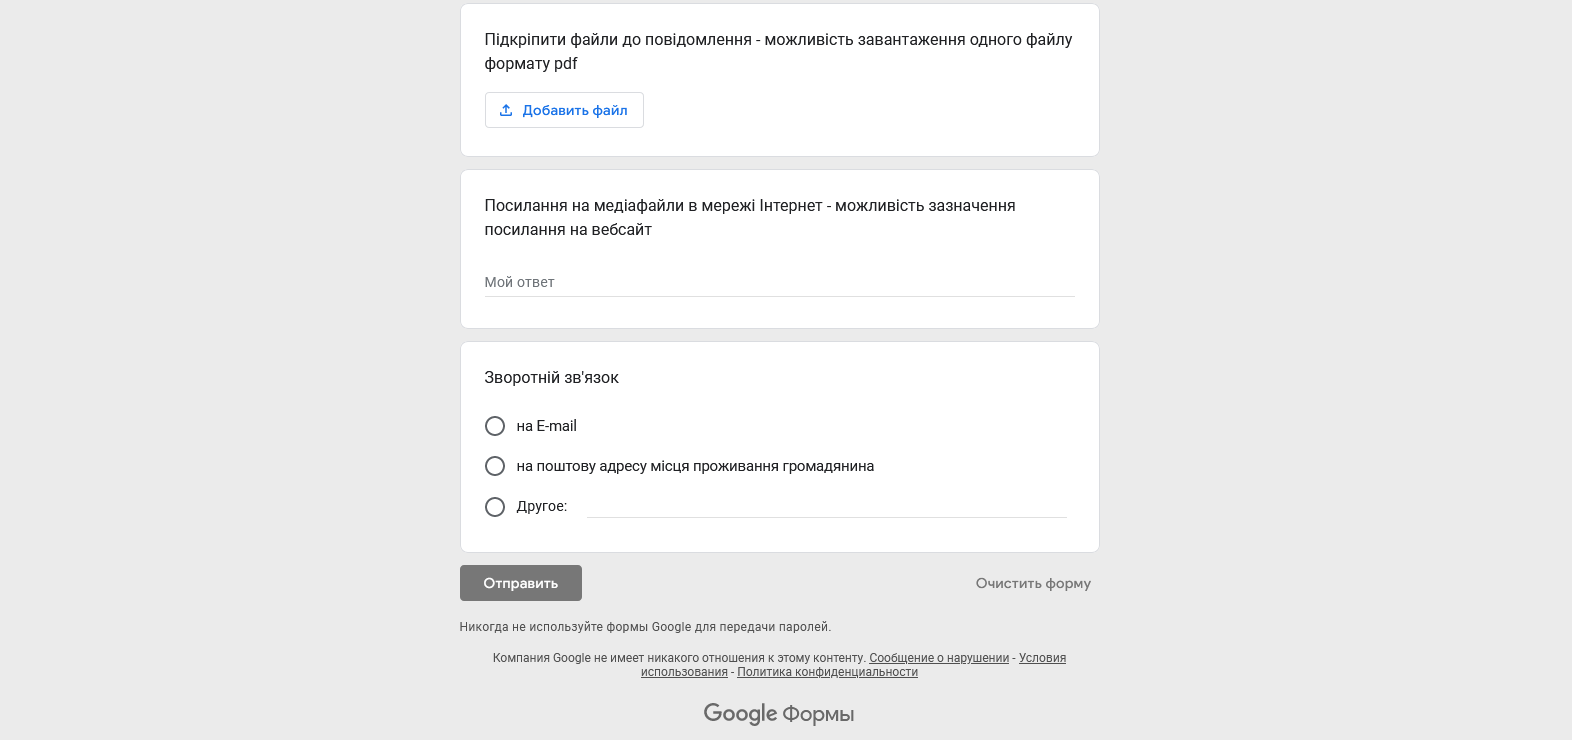
Task: Click the Google Формы logo
Action: tap(778, 713)
